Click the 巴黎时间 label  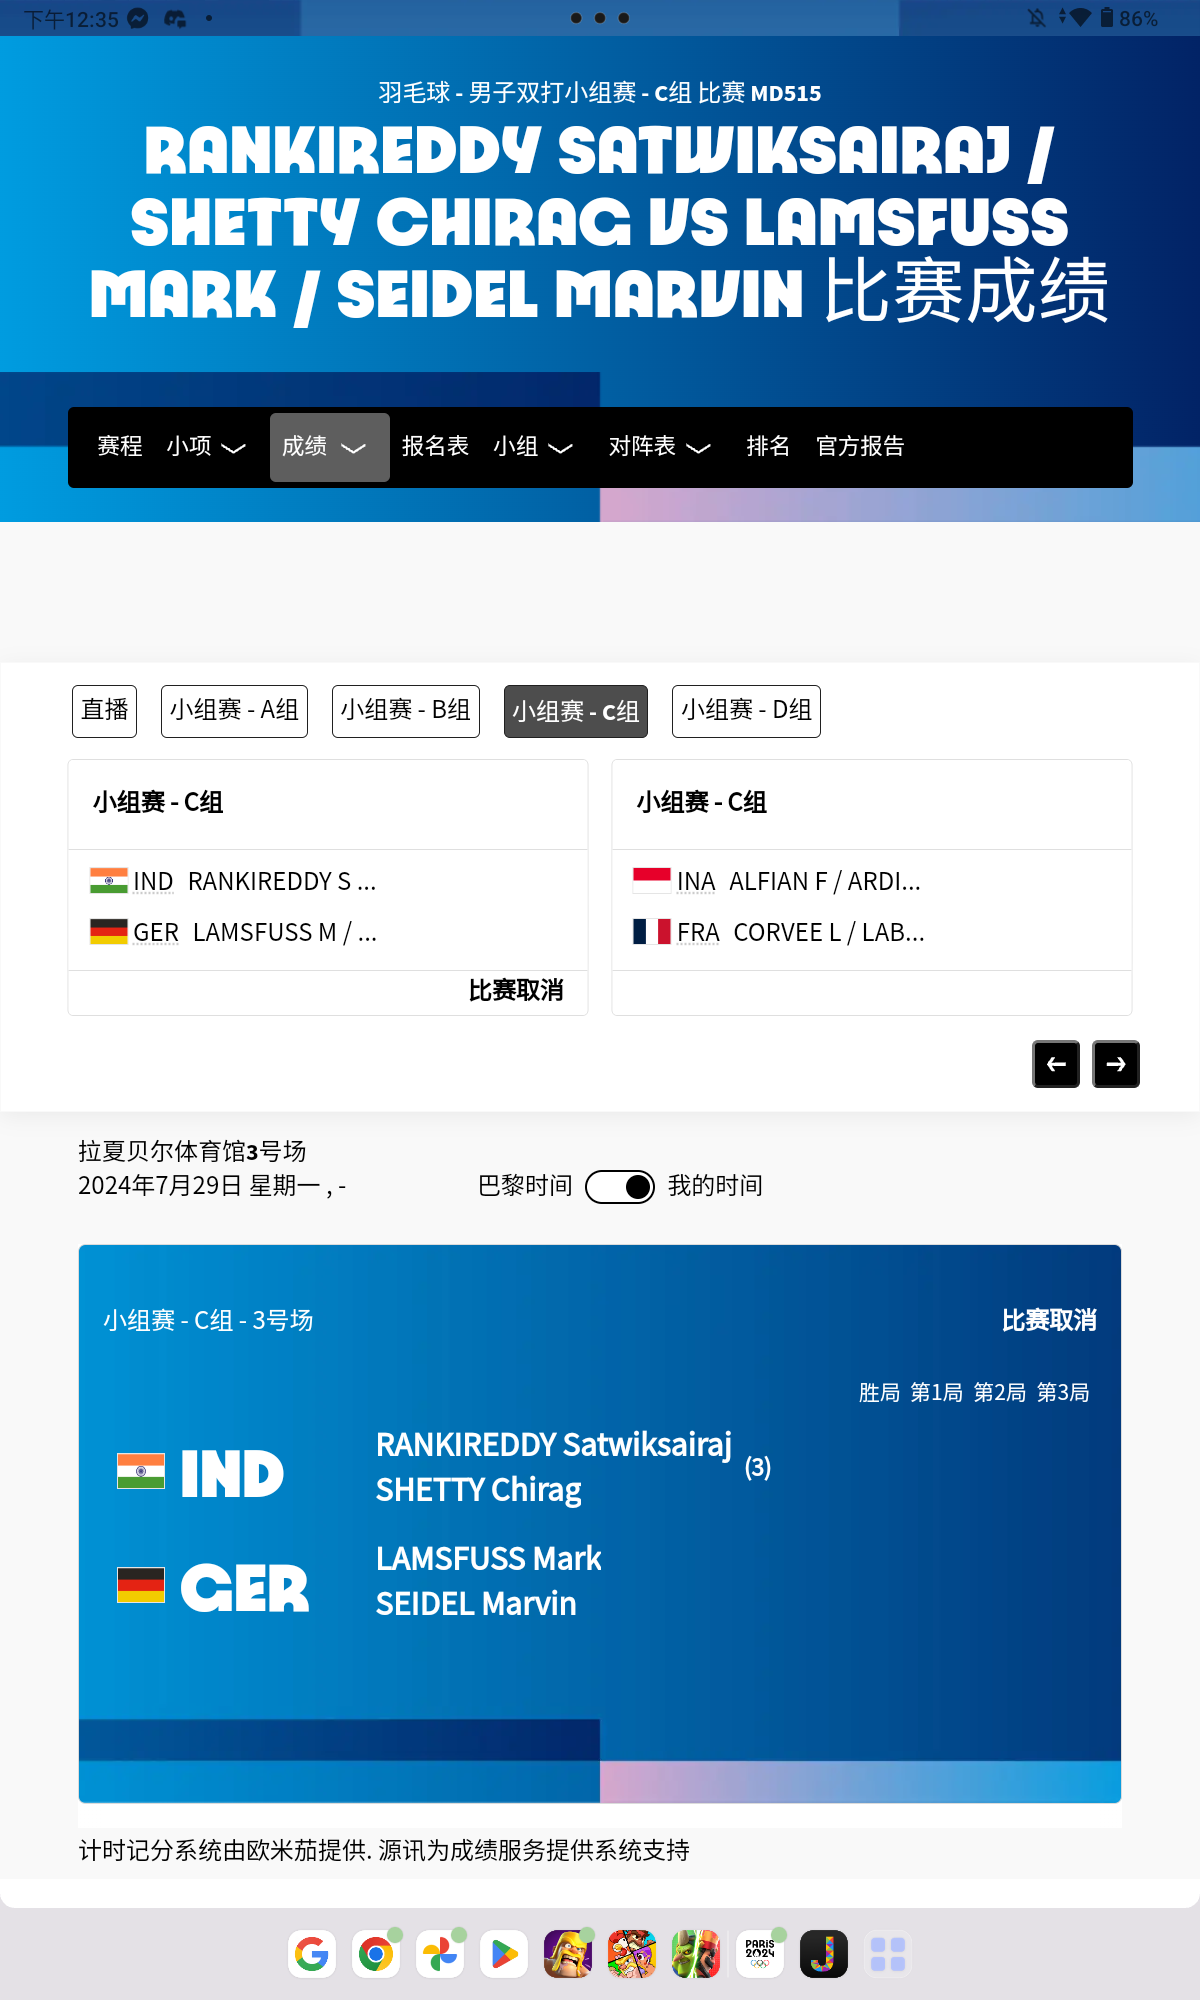click(x=525, y=1186)
